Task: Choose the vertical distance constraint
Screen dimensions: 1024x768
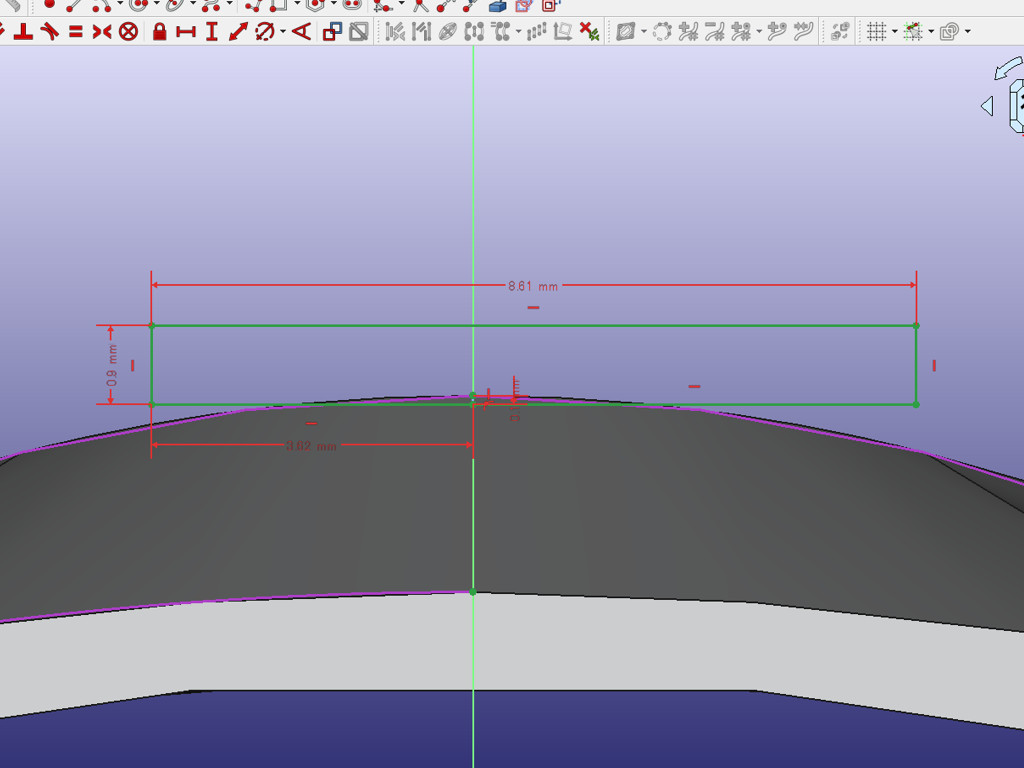Action: [211, 32]
